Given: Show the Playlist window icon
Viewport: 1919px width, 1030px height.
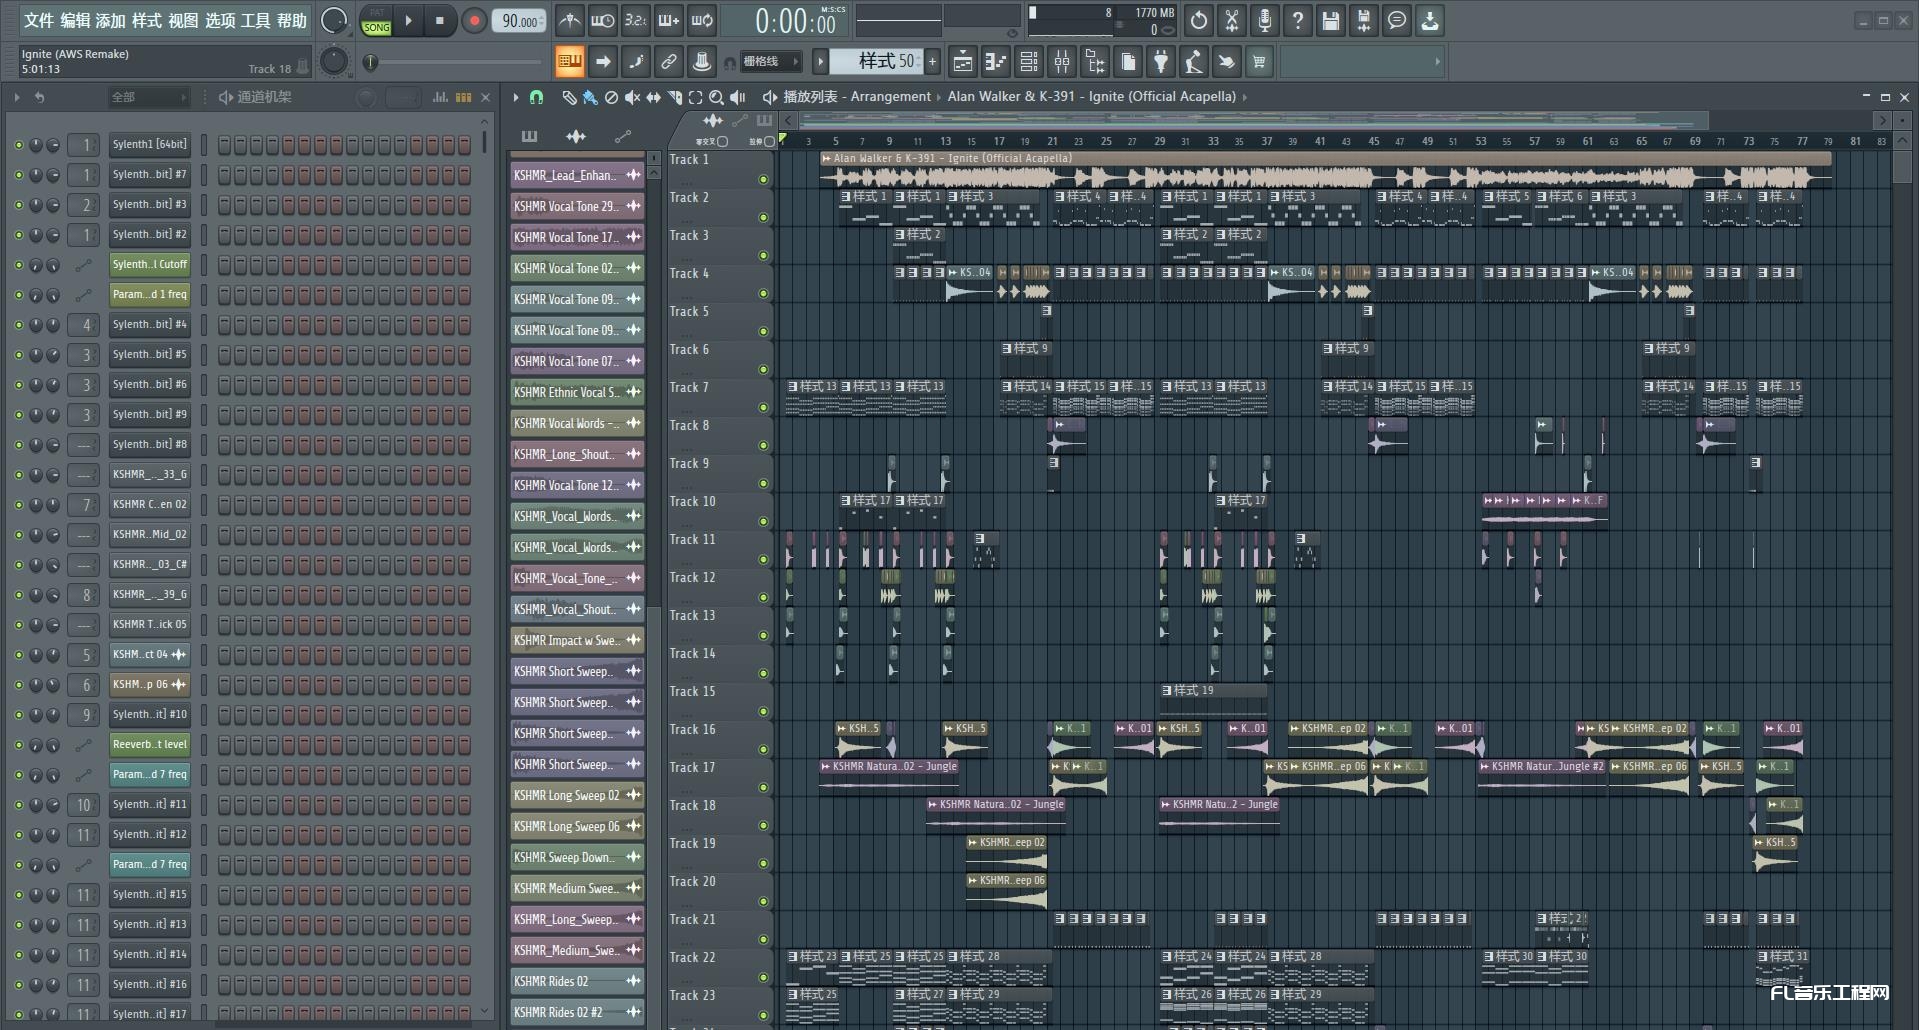Looking at the screenshot, I should coord(962,62).
